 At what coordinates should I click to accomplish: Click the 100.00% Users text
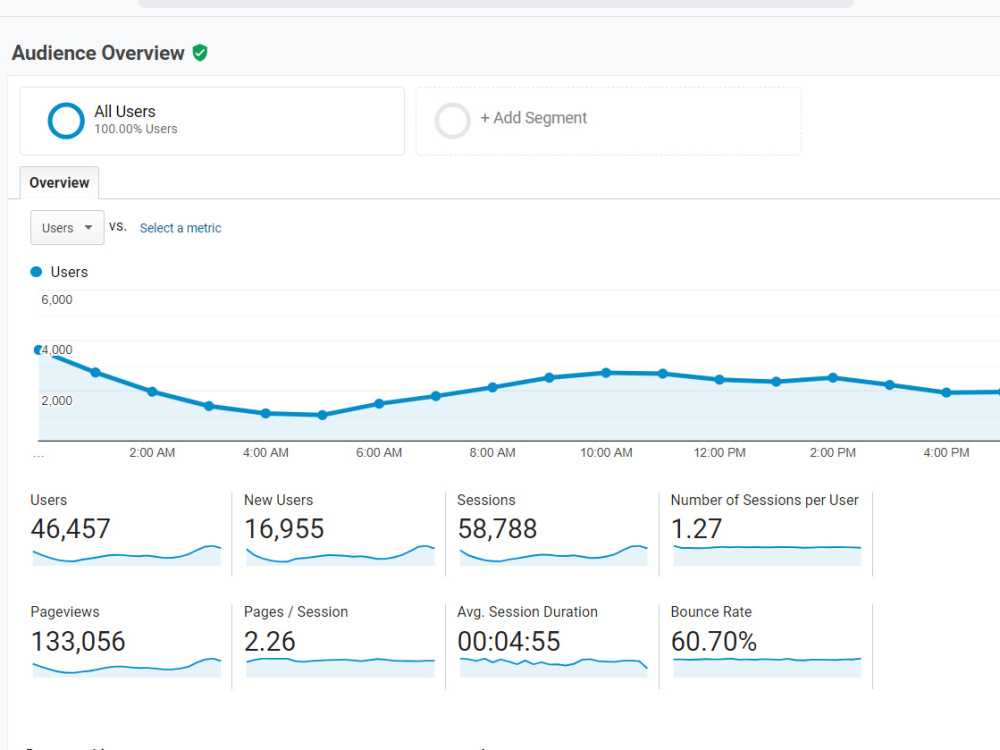click(136, 129)
